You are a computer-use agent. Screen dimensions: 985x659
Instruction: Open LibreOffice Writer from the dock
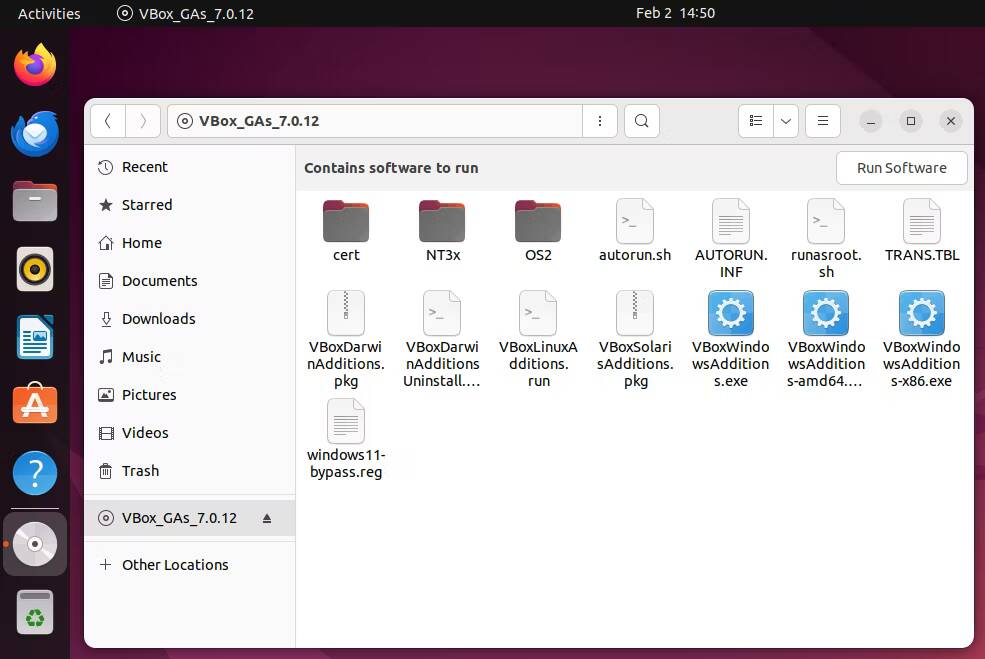click(x=35, y=337)
